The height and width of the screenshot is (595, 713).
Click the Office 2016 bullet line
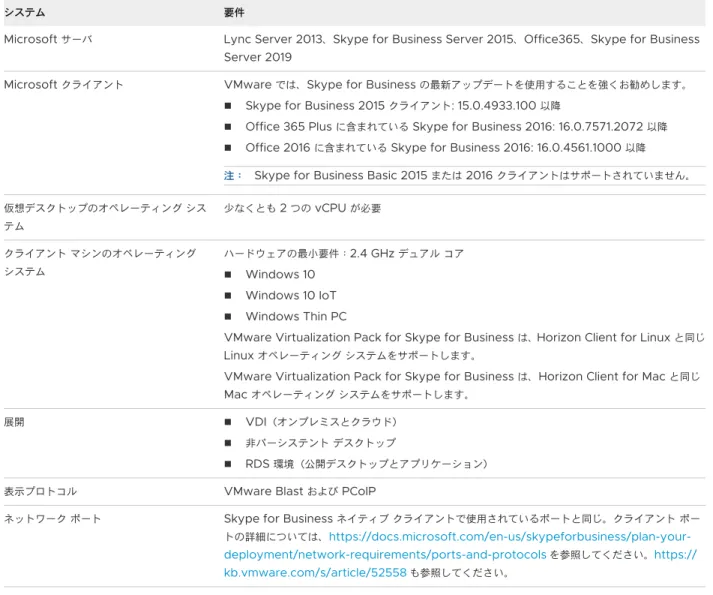tap(445, 147)
